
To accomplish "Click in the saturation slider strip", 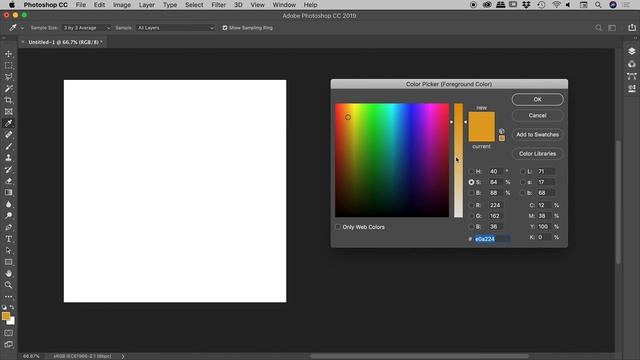I will pyautogui.click(x=458, y=160).
